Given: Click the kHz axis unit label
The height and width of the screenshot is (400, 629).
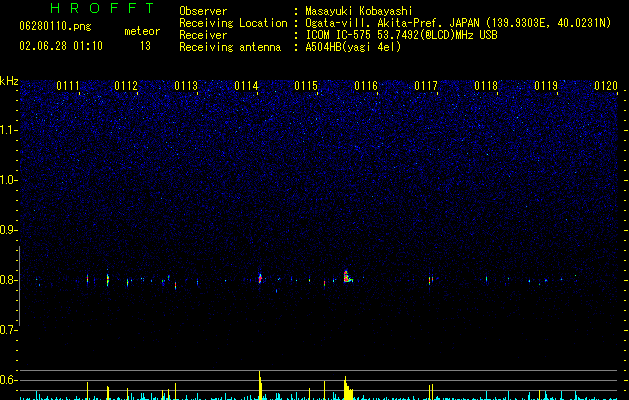Looking at the screenshot, I should pyautogui.click(x=9, y=81).
